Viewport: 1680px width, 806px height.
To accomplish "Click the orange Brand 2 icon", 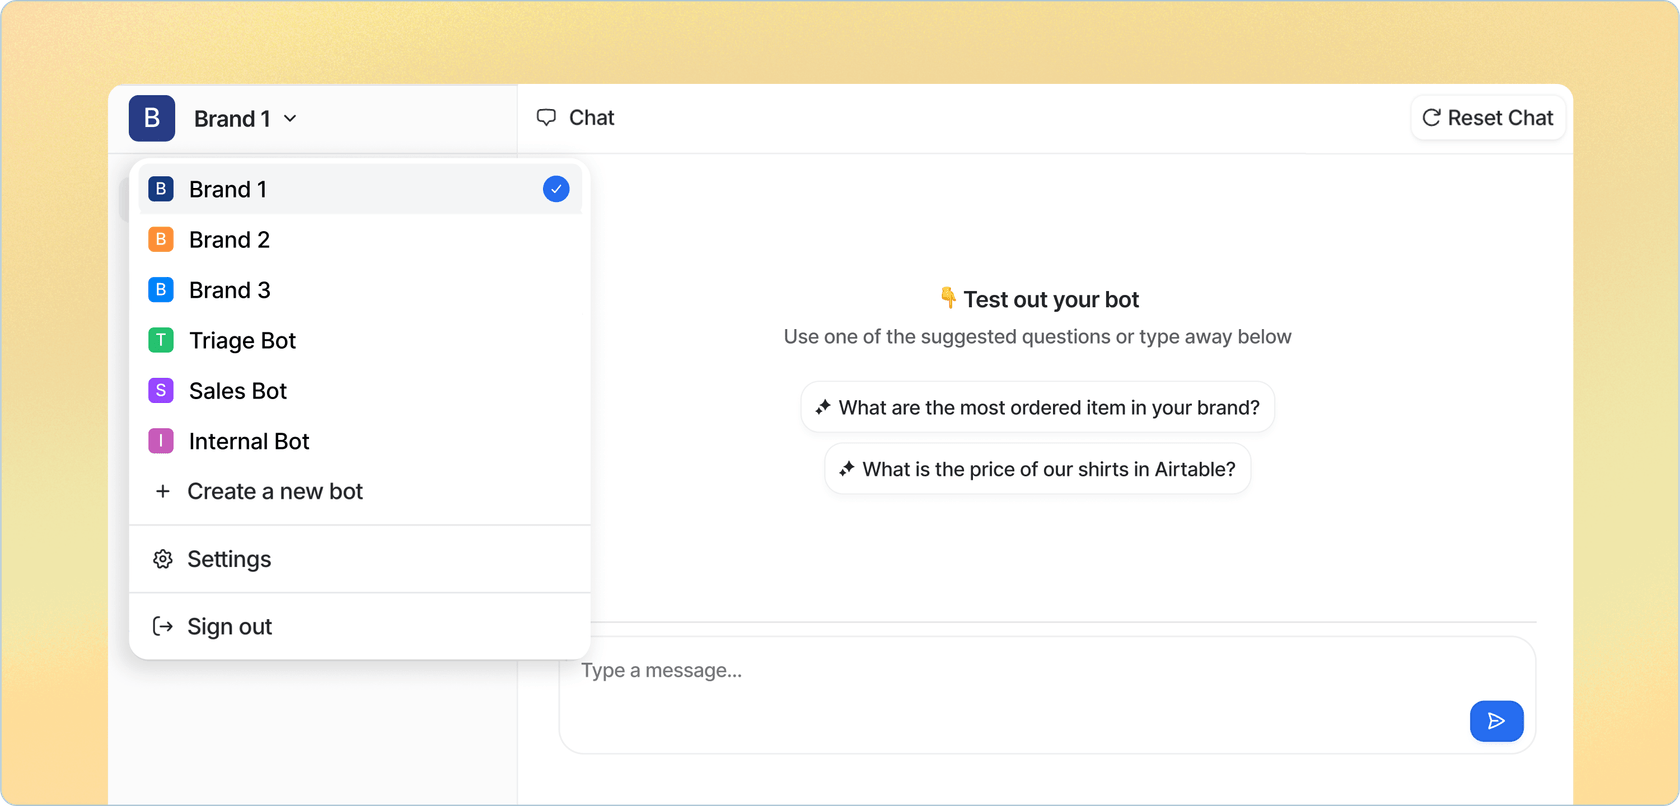I will click(x=161, y=240).
